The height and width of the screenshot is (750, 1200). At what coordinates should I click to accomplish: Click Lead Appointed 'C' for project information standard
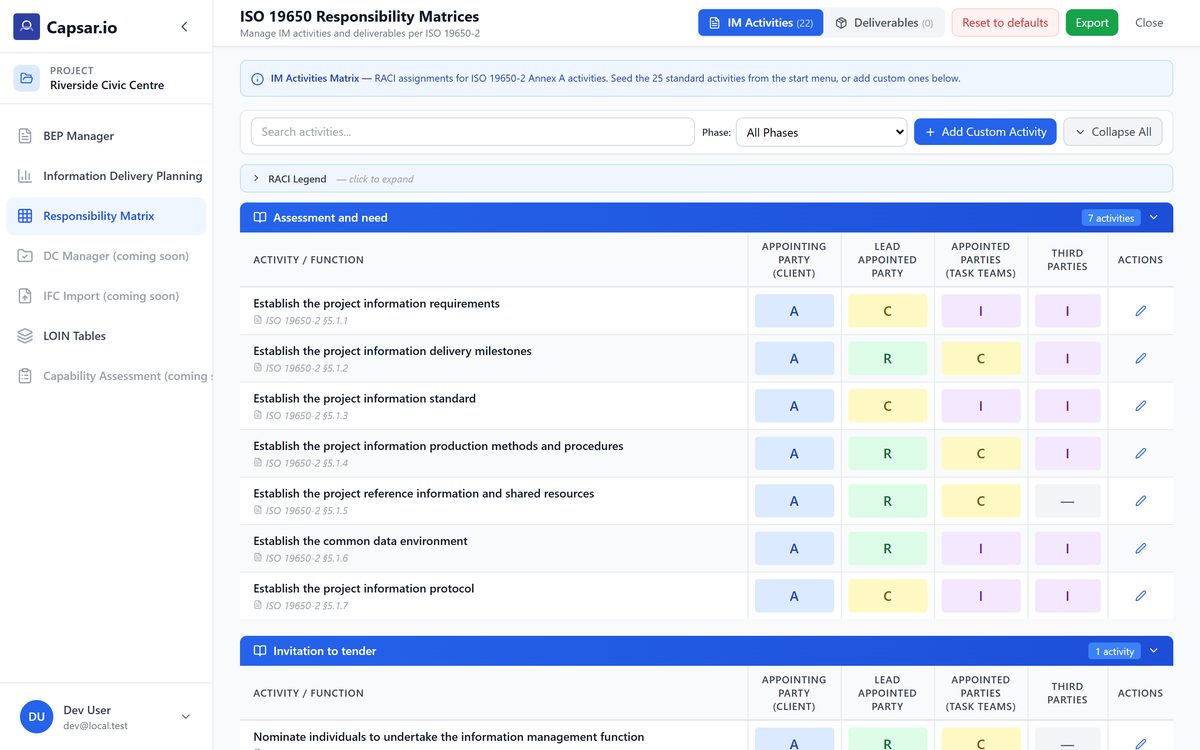(887, 406)
